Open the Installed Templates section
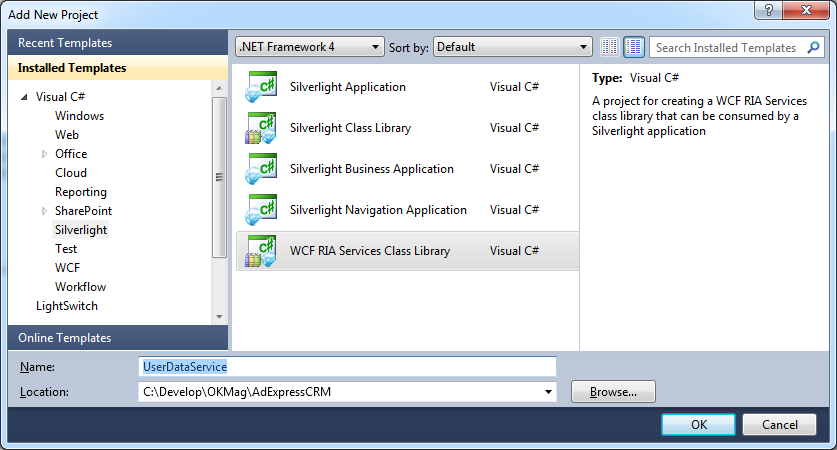 [x=118, y=68]
